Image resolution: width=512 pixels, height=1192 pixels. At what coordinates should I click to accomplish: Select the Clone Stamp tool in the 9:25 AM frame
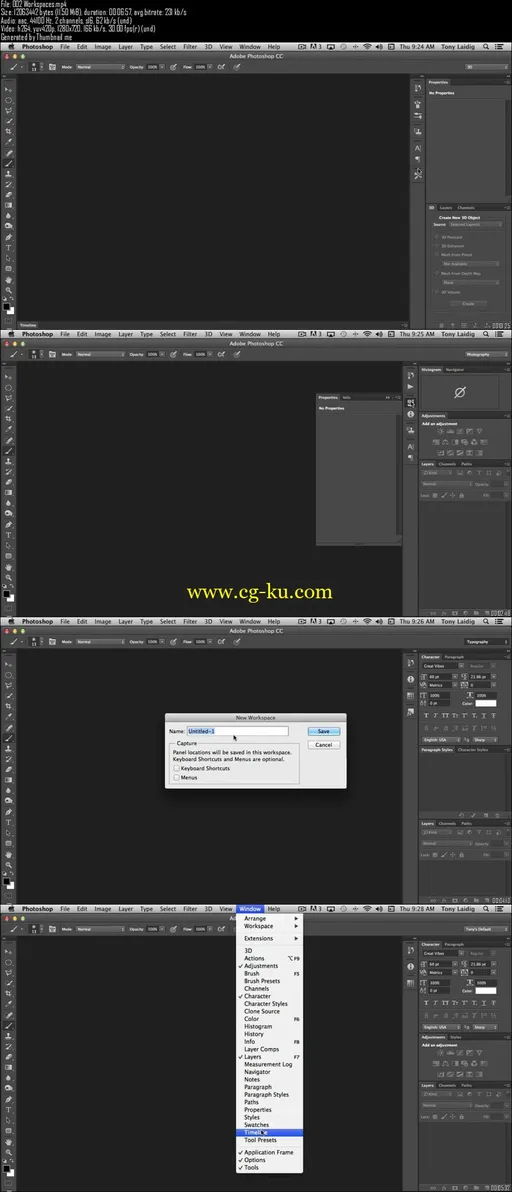tap(9, 461)
